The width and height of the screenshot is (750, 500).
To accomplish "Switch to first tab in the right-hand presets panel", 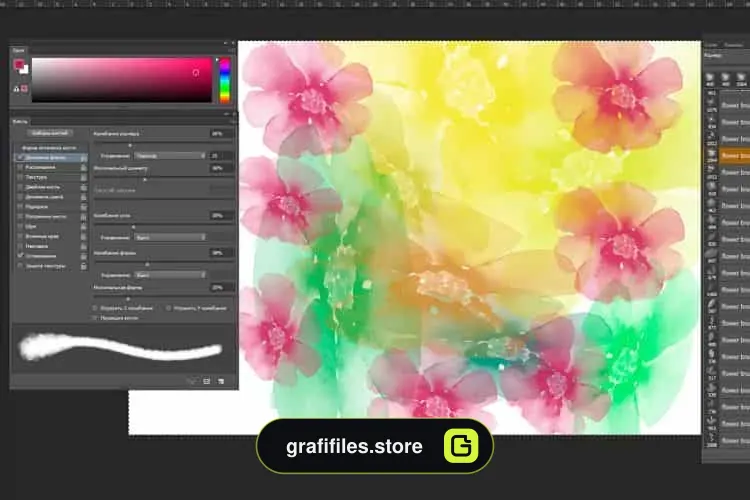I will point(712,45).
